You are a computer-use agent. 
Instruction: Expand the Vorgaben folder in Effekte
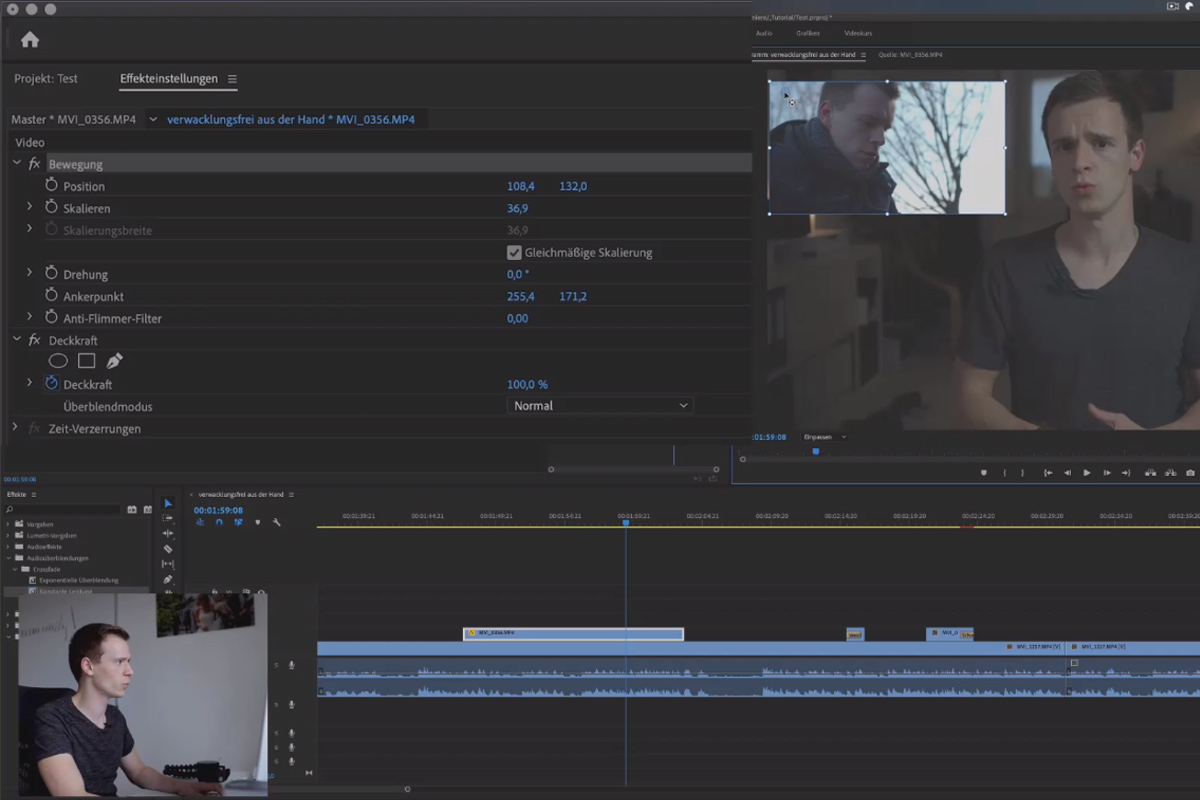click(9, 524)
